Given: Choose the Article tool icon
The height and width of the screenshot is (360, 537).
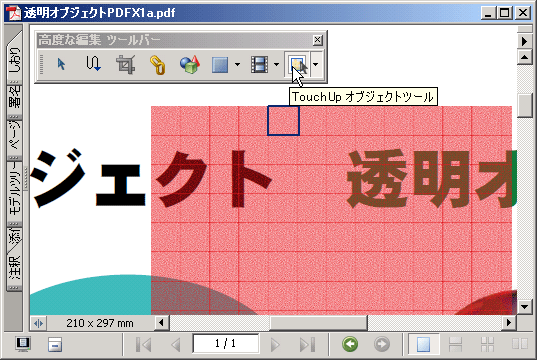Looking at the screenshot, I should coord(93,64).
